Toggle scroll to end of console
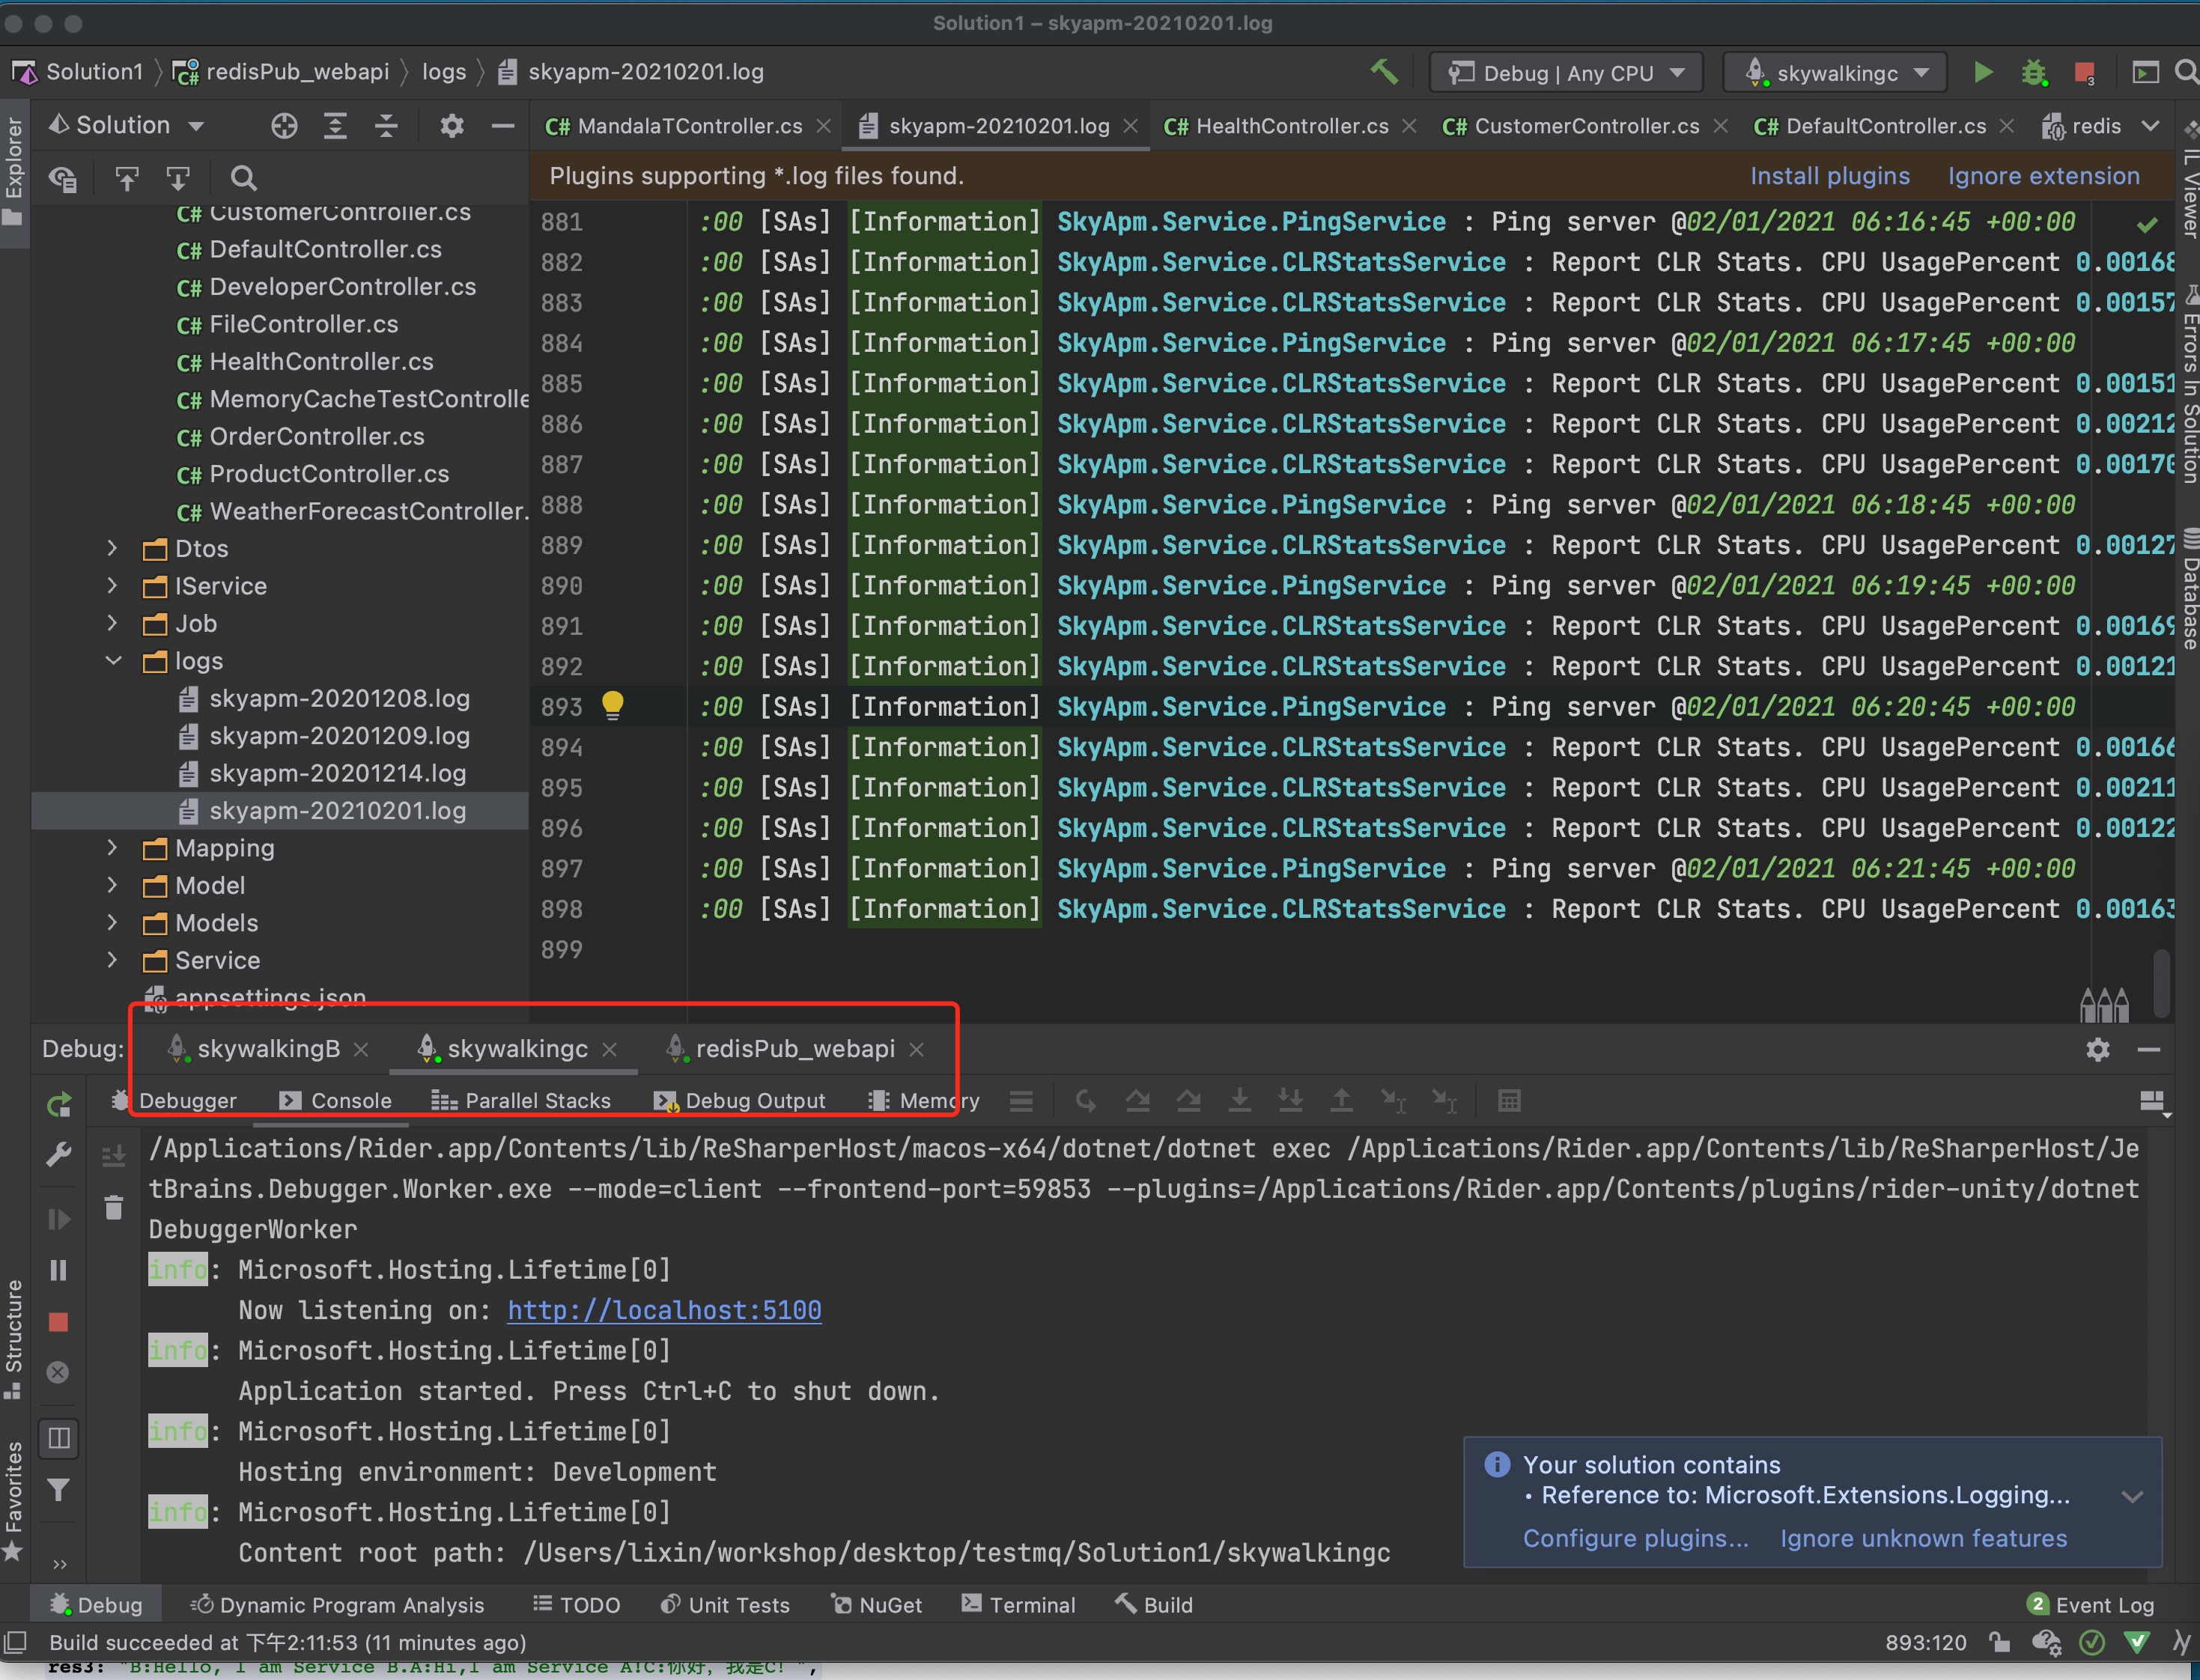Viewport: 2200px width, 1680px height. point(114,1157)
